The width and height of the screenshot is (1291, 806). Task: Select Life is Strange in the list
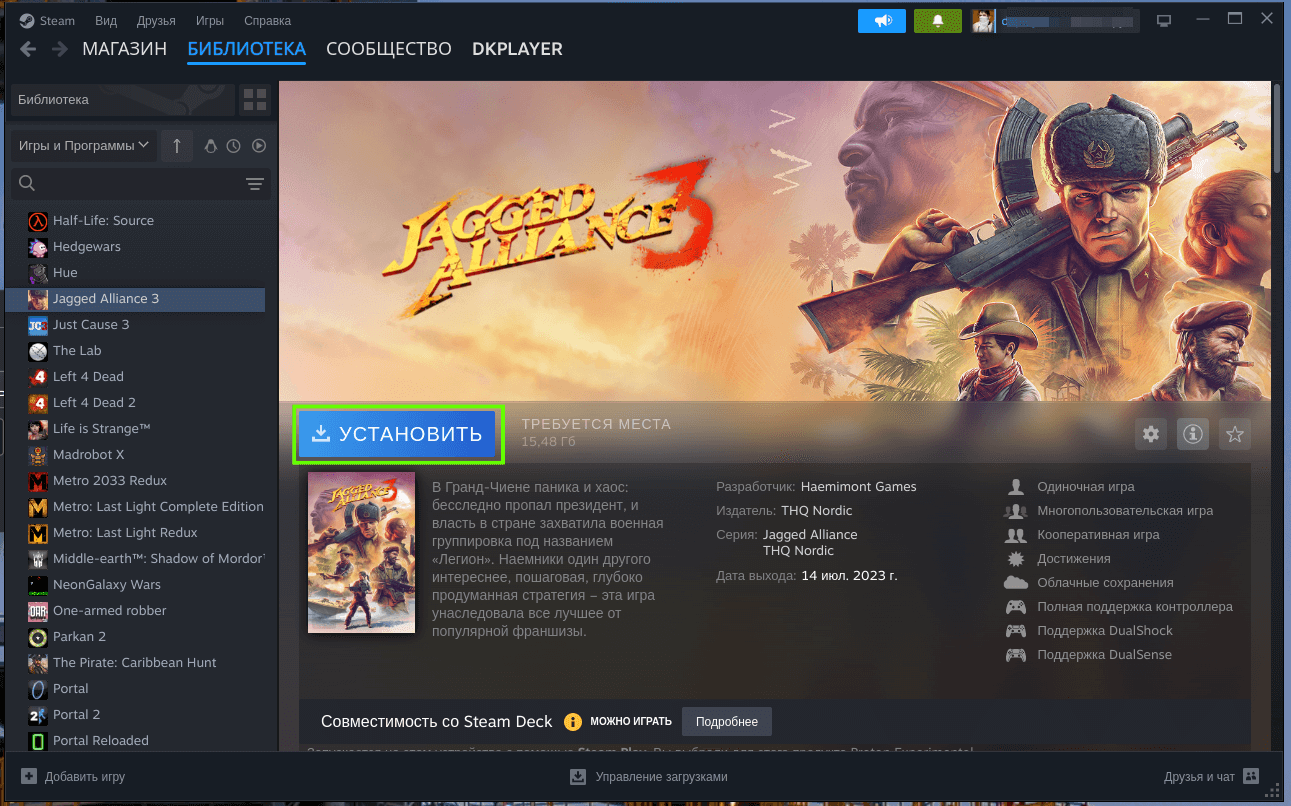coord(135,429)
